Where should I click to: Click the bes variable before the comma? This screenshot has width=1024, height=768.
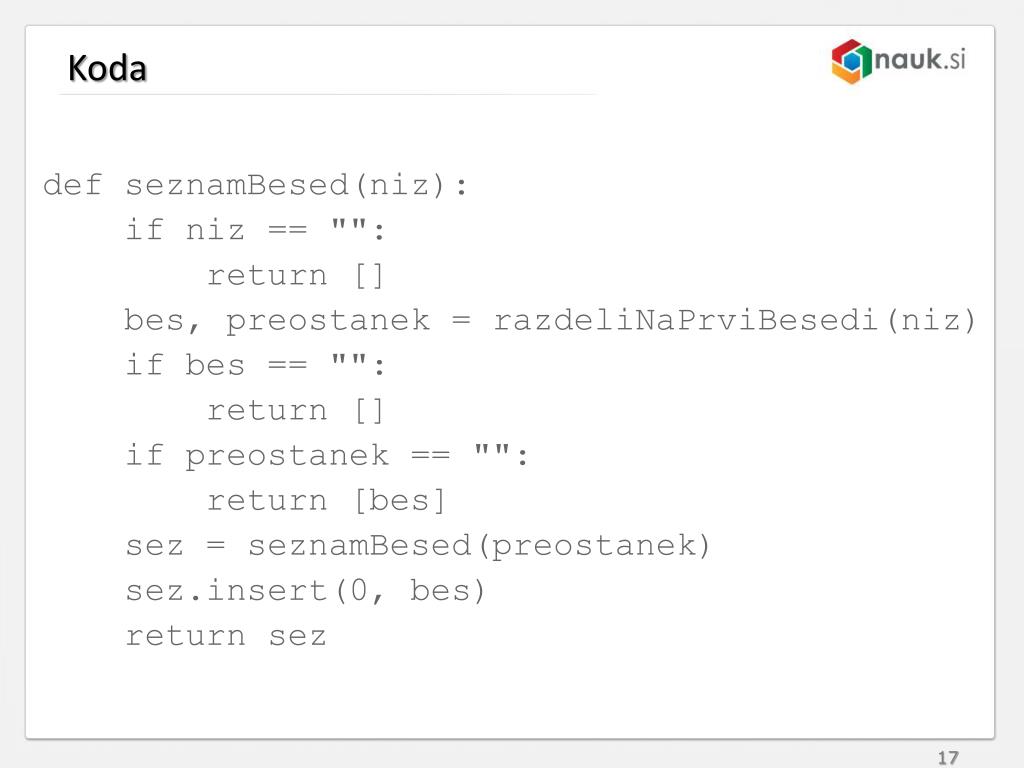point(154,321)
